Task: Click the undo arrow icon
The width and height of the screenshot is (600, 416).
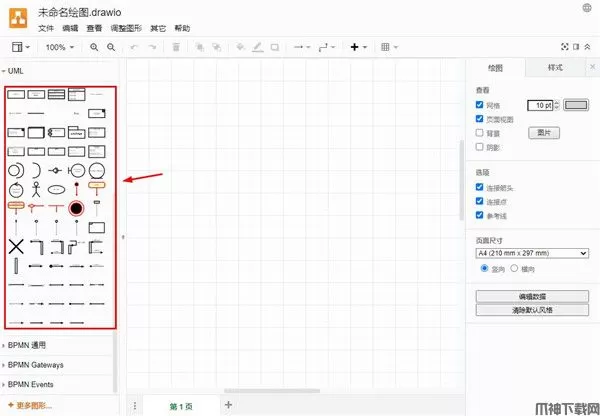Action: click(x=134, y=47)
